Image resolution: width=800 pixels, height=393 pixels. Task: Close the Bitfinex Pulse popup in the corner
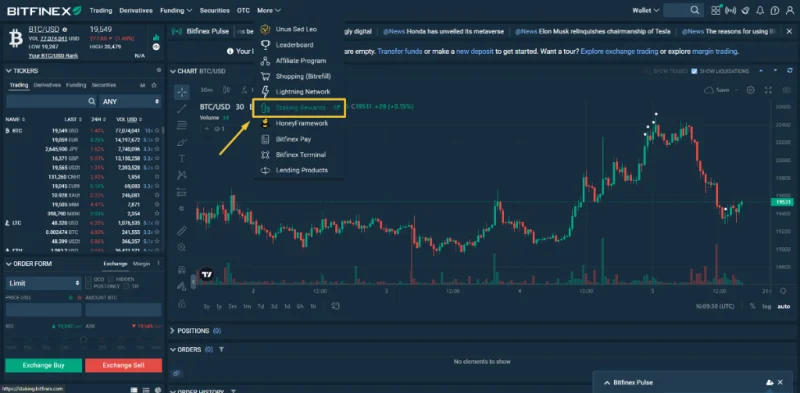[780, 382]
